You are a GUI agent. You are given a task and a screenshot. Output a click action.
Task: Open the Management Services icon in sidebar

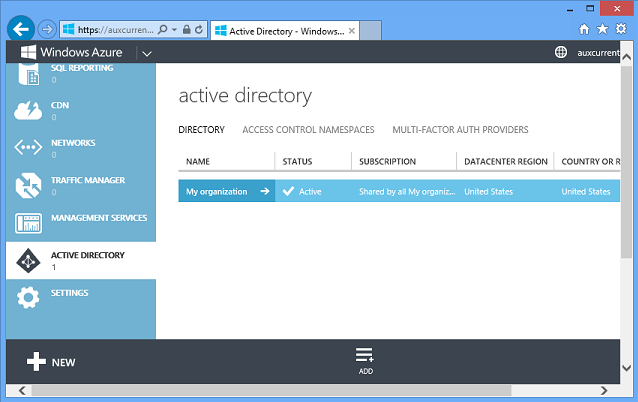click(28, 223)
